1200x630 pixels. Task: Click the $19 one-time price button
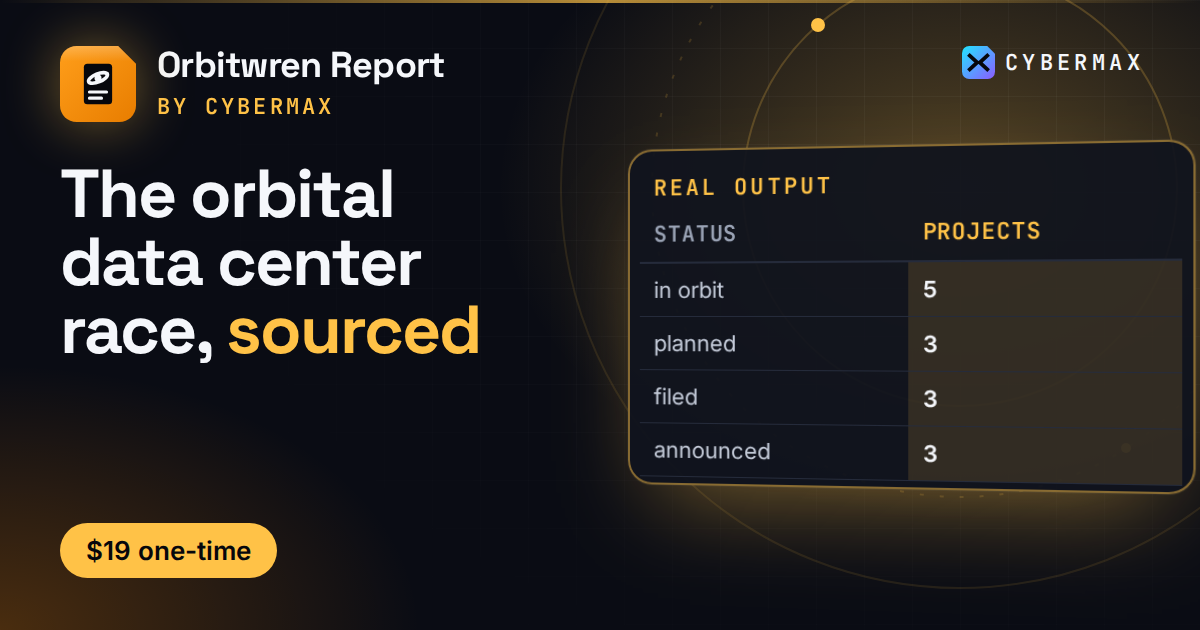tap(168, 550)
